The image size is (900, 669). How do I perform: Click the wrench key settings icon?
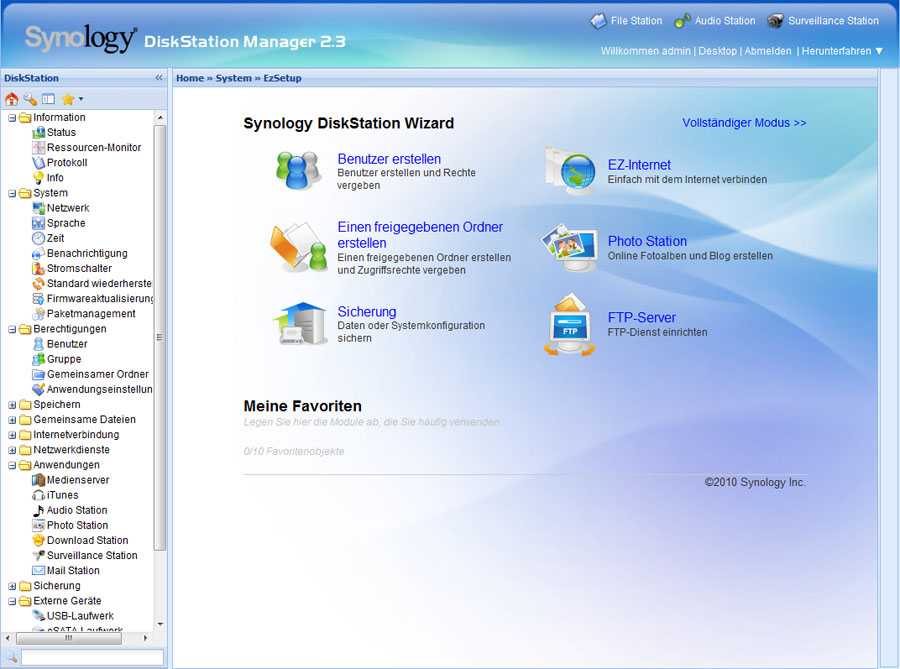click(30, 99)
